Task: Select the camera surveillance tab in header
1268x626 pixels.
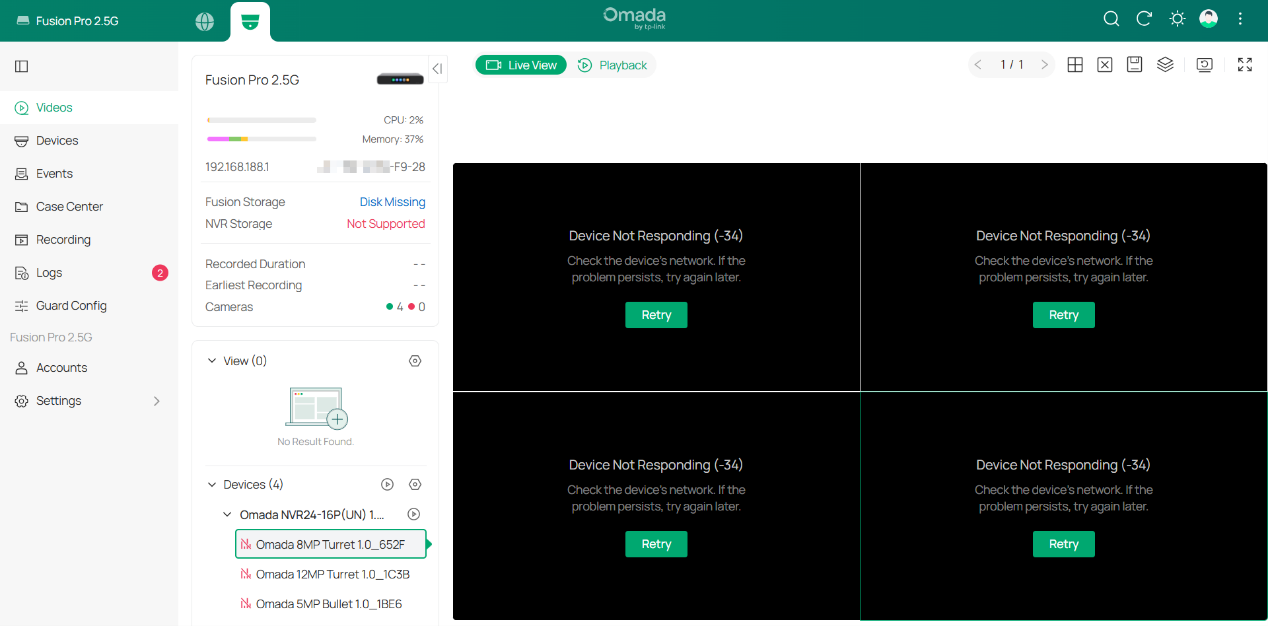Action: pos(250,21)
